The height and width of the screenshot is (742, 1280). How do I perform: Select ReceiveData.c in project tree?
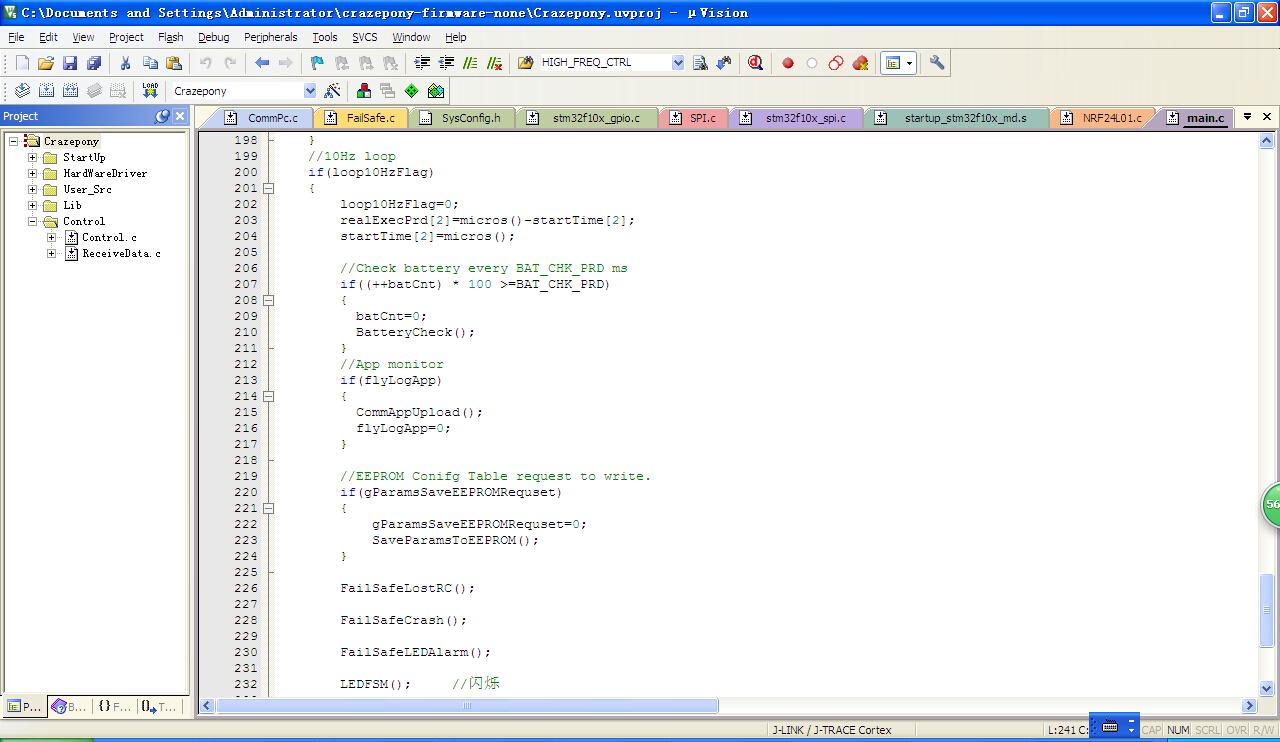pyautogui.click(x=120, y=253)
